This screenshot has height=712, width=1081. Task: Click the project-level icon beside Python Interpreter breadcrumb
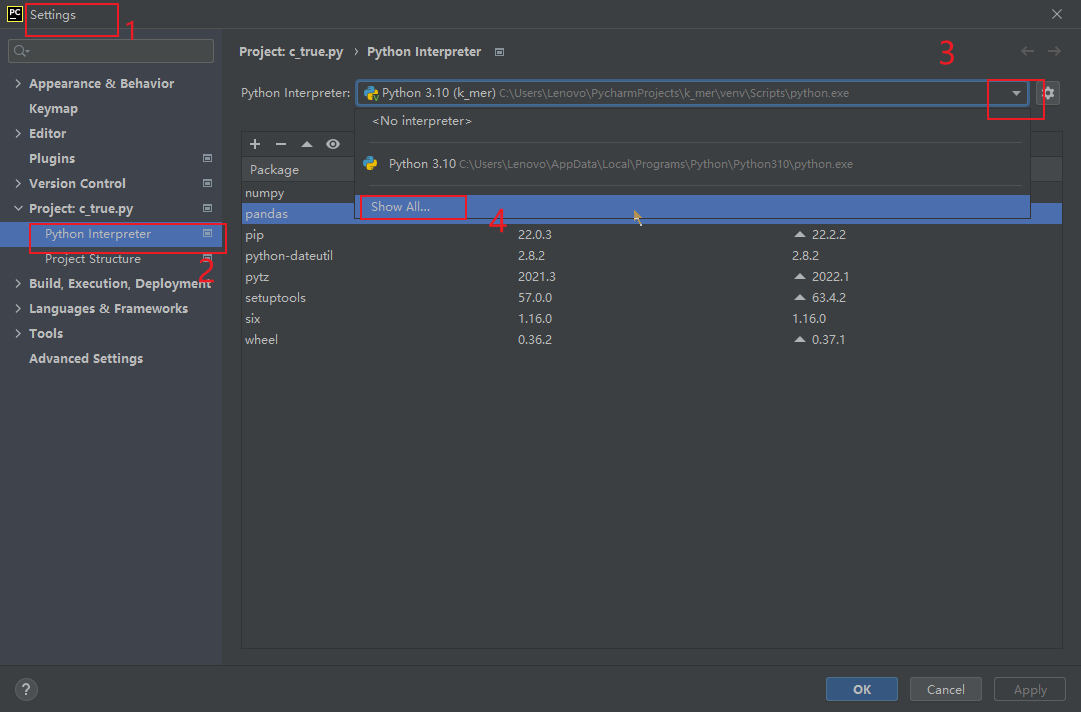click(x=500, y=52)
